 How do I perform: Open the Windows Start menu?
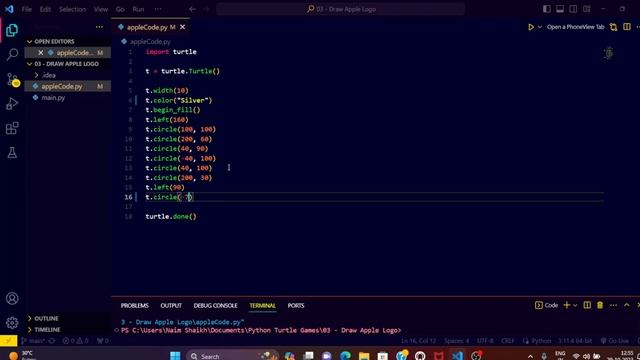coord(175,356)
